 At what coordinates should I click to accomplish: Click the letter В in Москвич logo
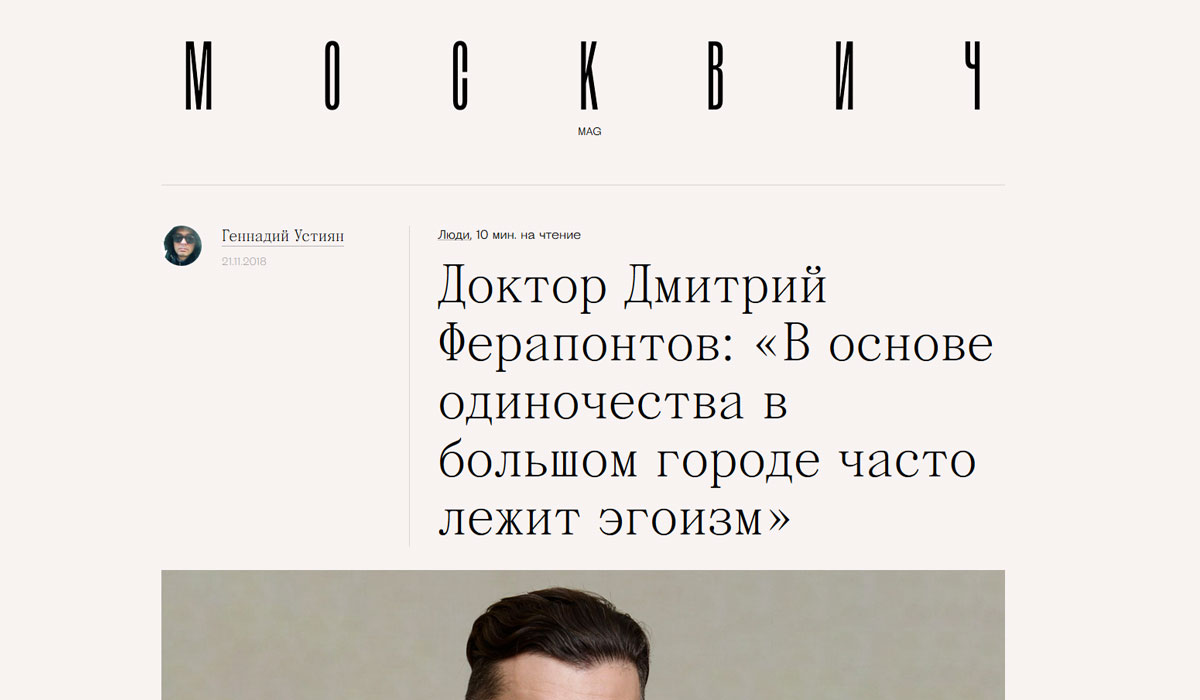point(717,76)
